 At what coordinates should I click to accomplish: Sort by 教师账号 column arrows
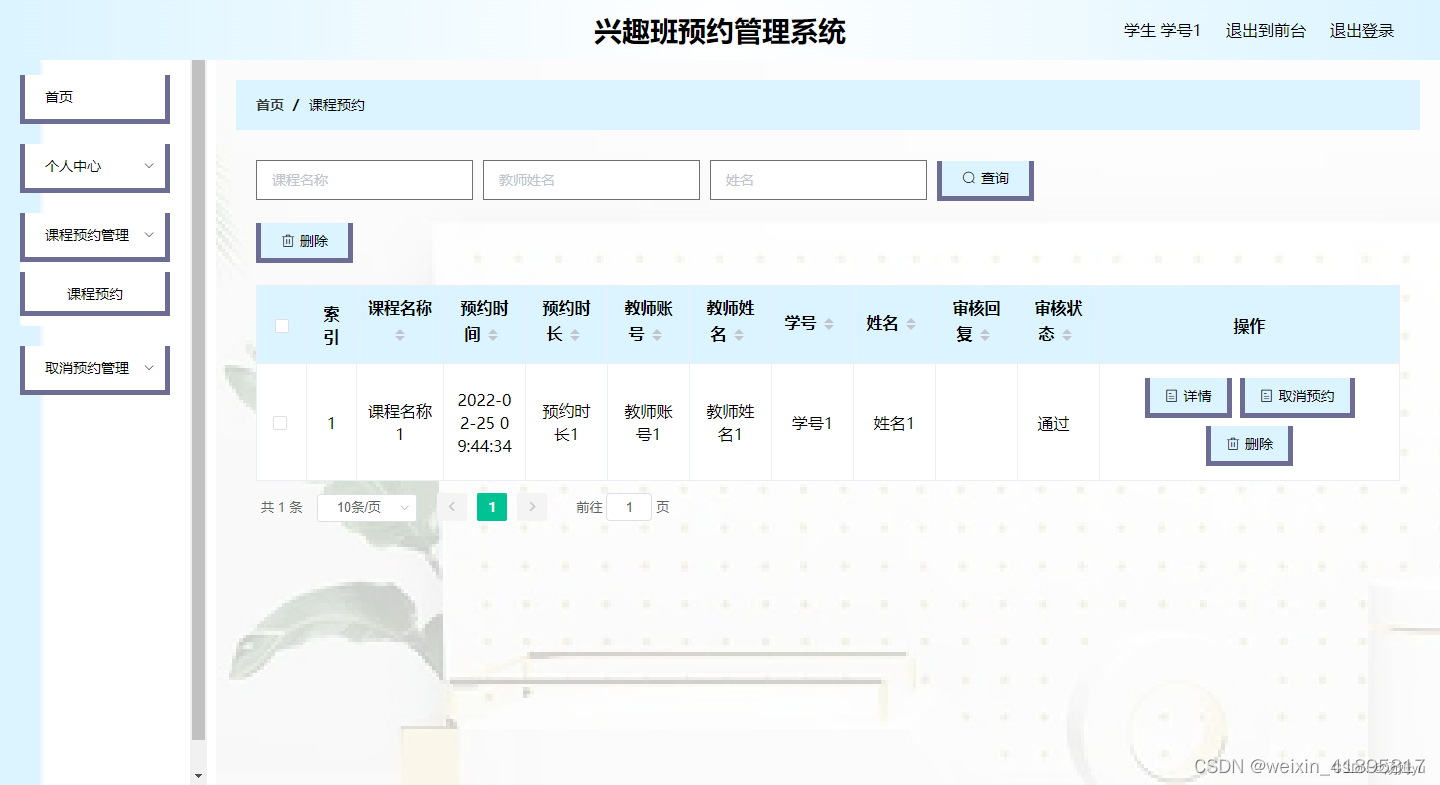tap(657, 335)
